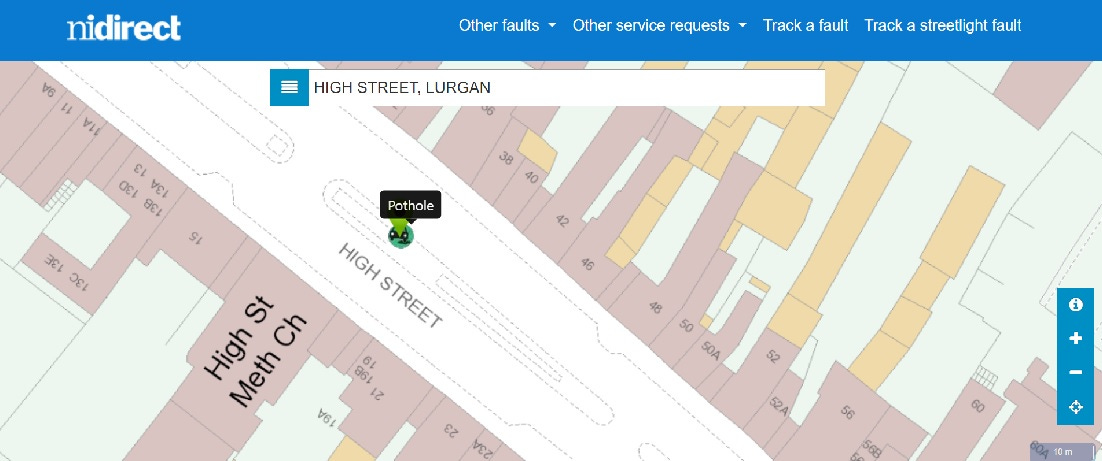Select building number 15 on map
The width and height of the screenshot is (1102, 461).
coord(194,237)
